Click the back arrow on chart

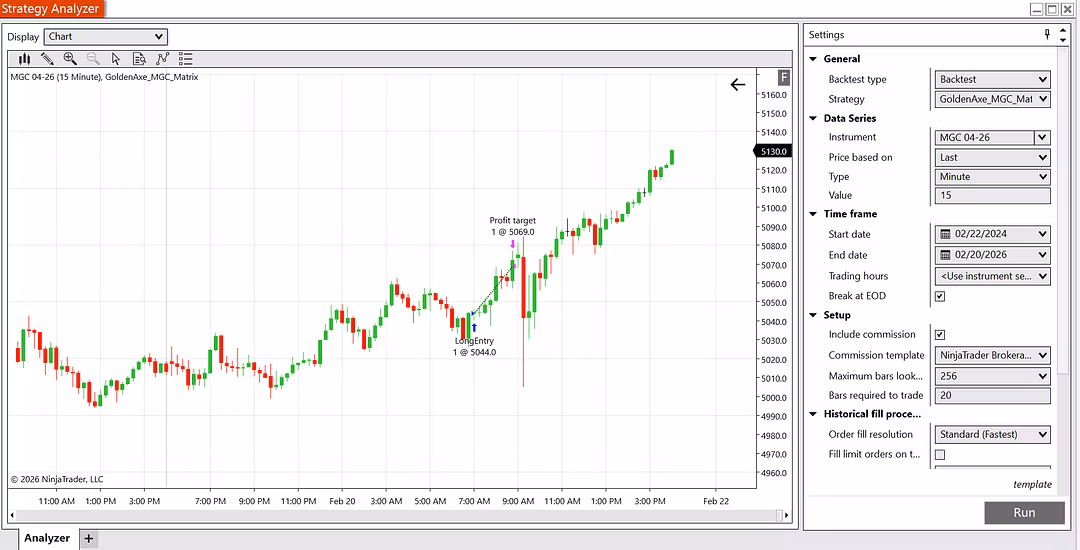coord(738,85)
